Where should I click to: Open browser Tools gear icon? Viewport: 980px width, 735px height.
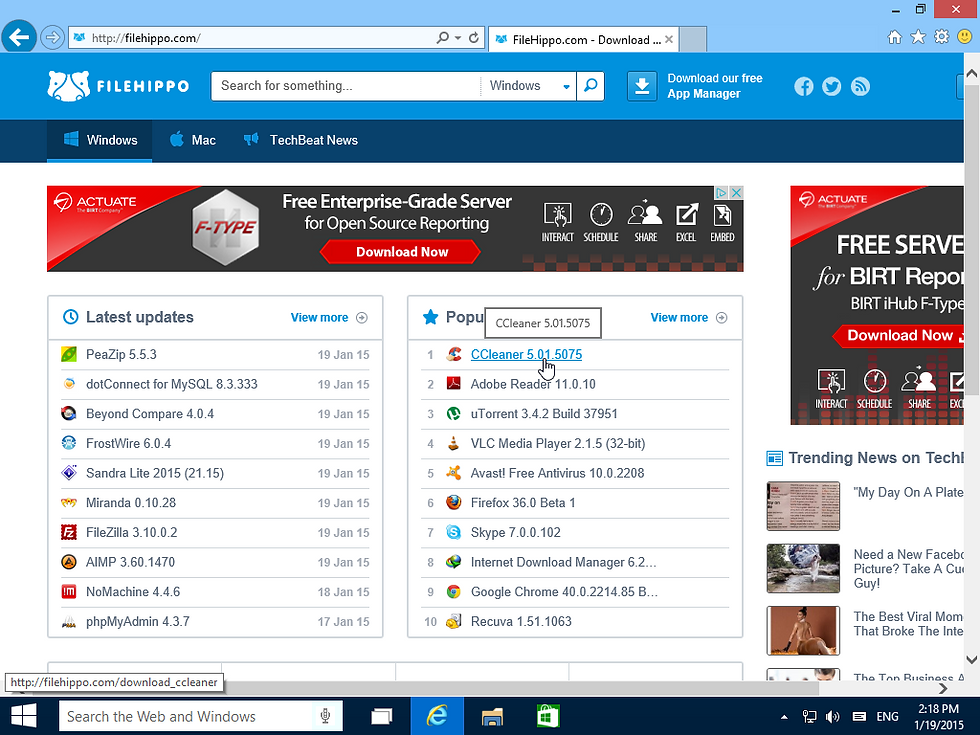click(x=941, y=37)
